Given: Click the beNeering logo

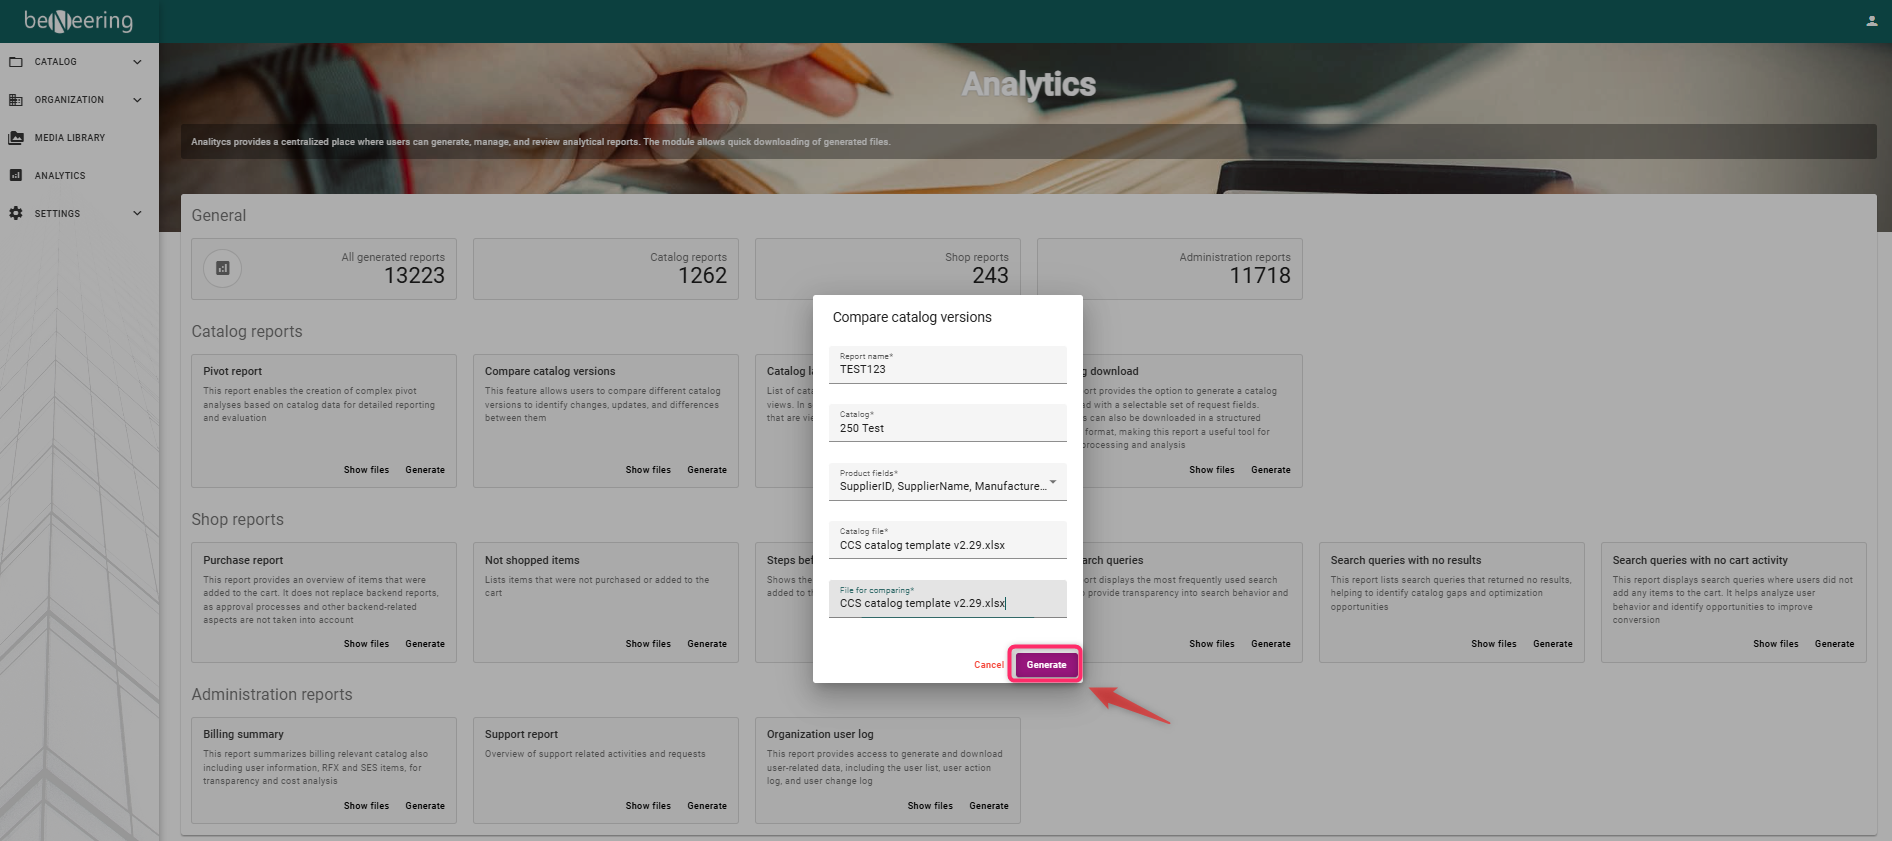Looking at the screenshot, I should [x=78, y=21].
